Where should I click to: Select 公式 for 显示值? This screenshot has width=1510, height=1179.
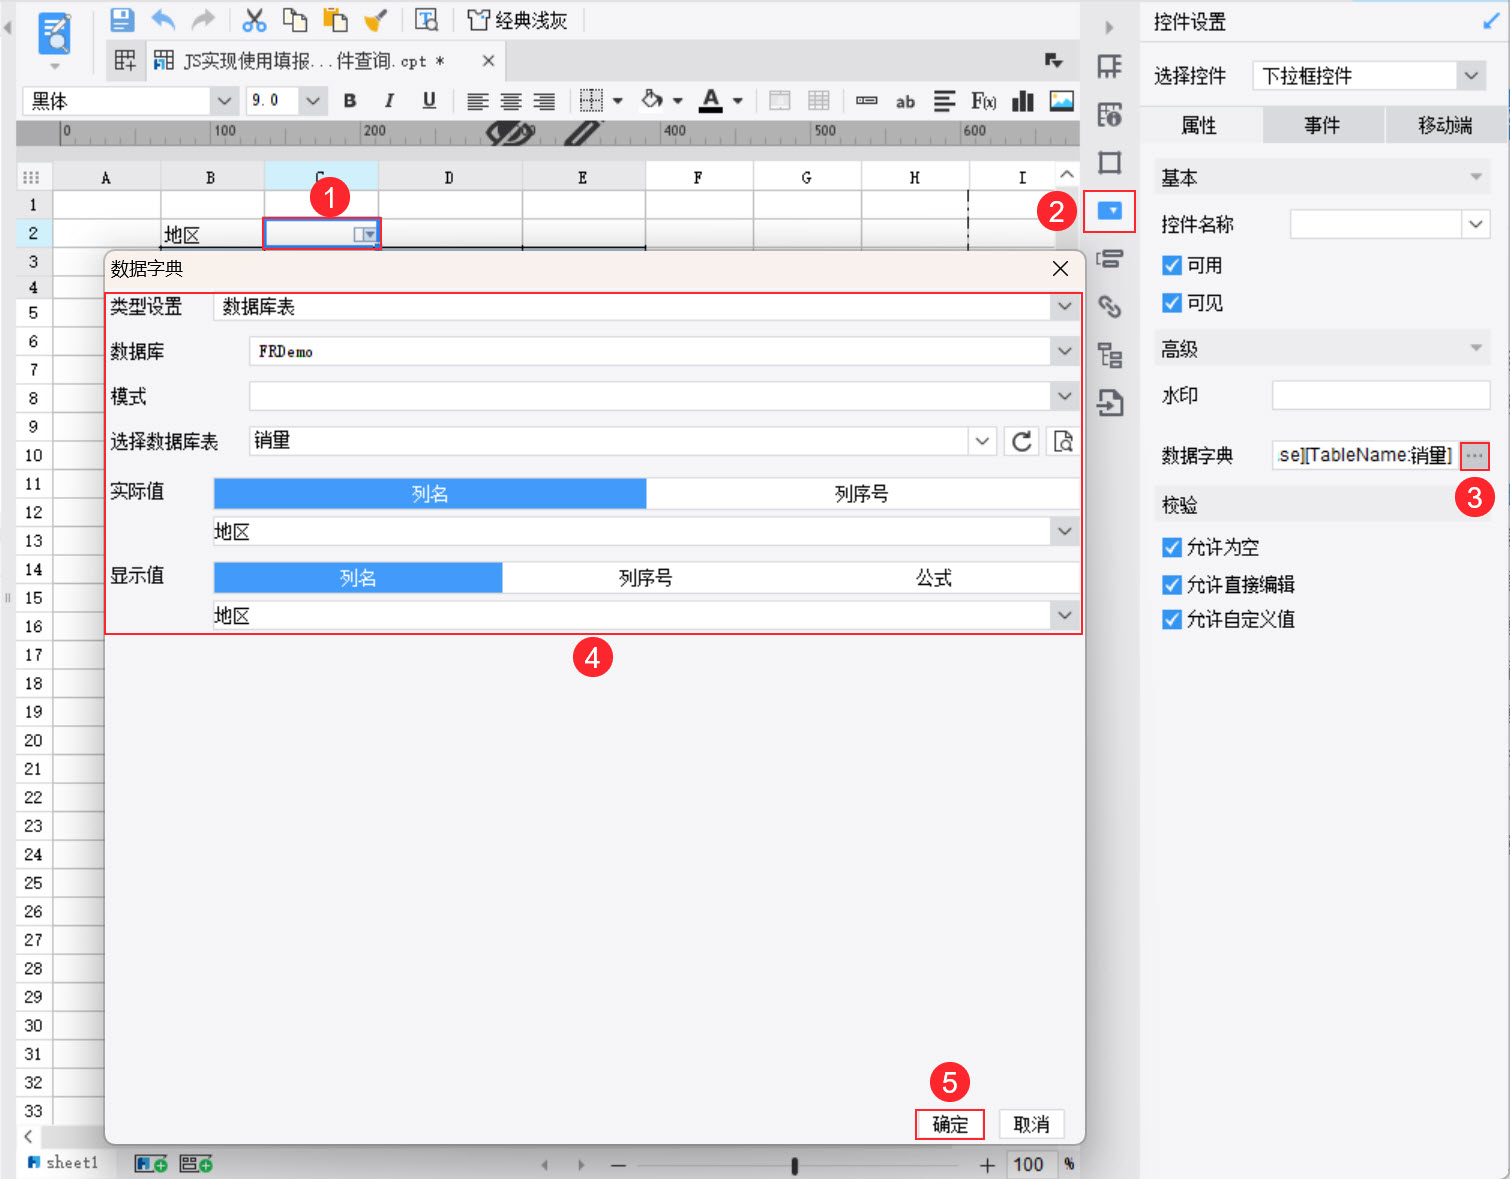(x=934, y=578)
